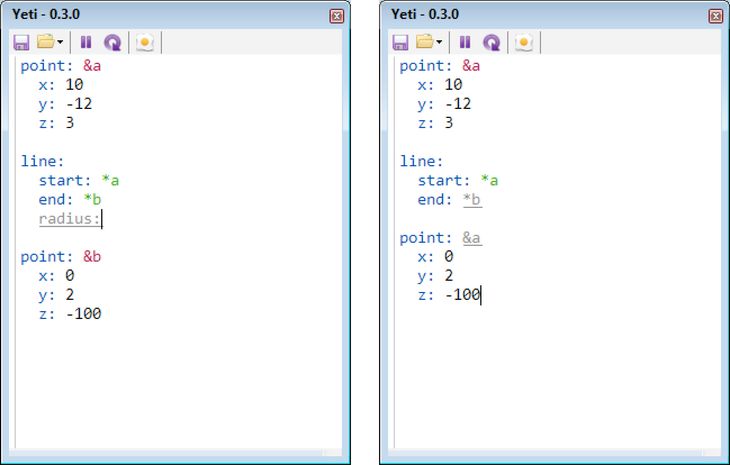The image size is (730, 465).
Task: Click the underlined 'radius:' text in left window
Action: click(70, 219)
